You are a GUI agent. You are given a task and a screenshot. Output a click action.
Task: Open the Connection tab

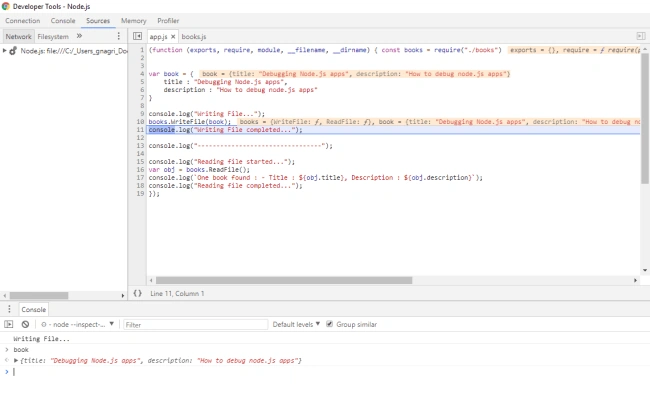22,21
